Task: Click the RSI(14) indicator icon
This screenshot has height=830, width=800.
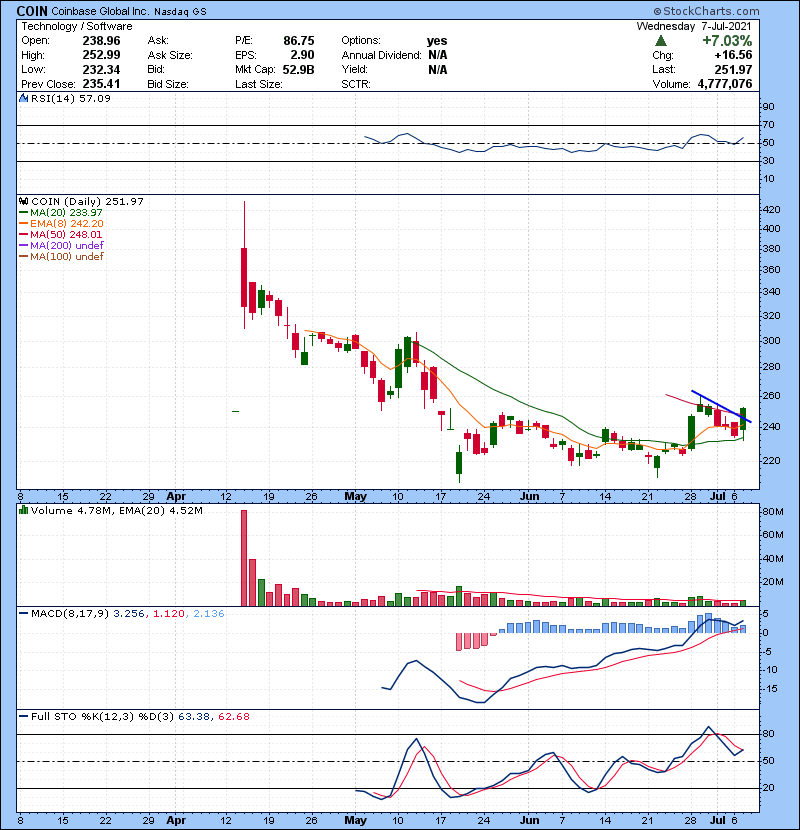Action: 24,98
